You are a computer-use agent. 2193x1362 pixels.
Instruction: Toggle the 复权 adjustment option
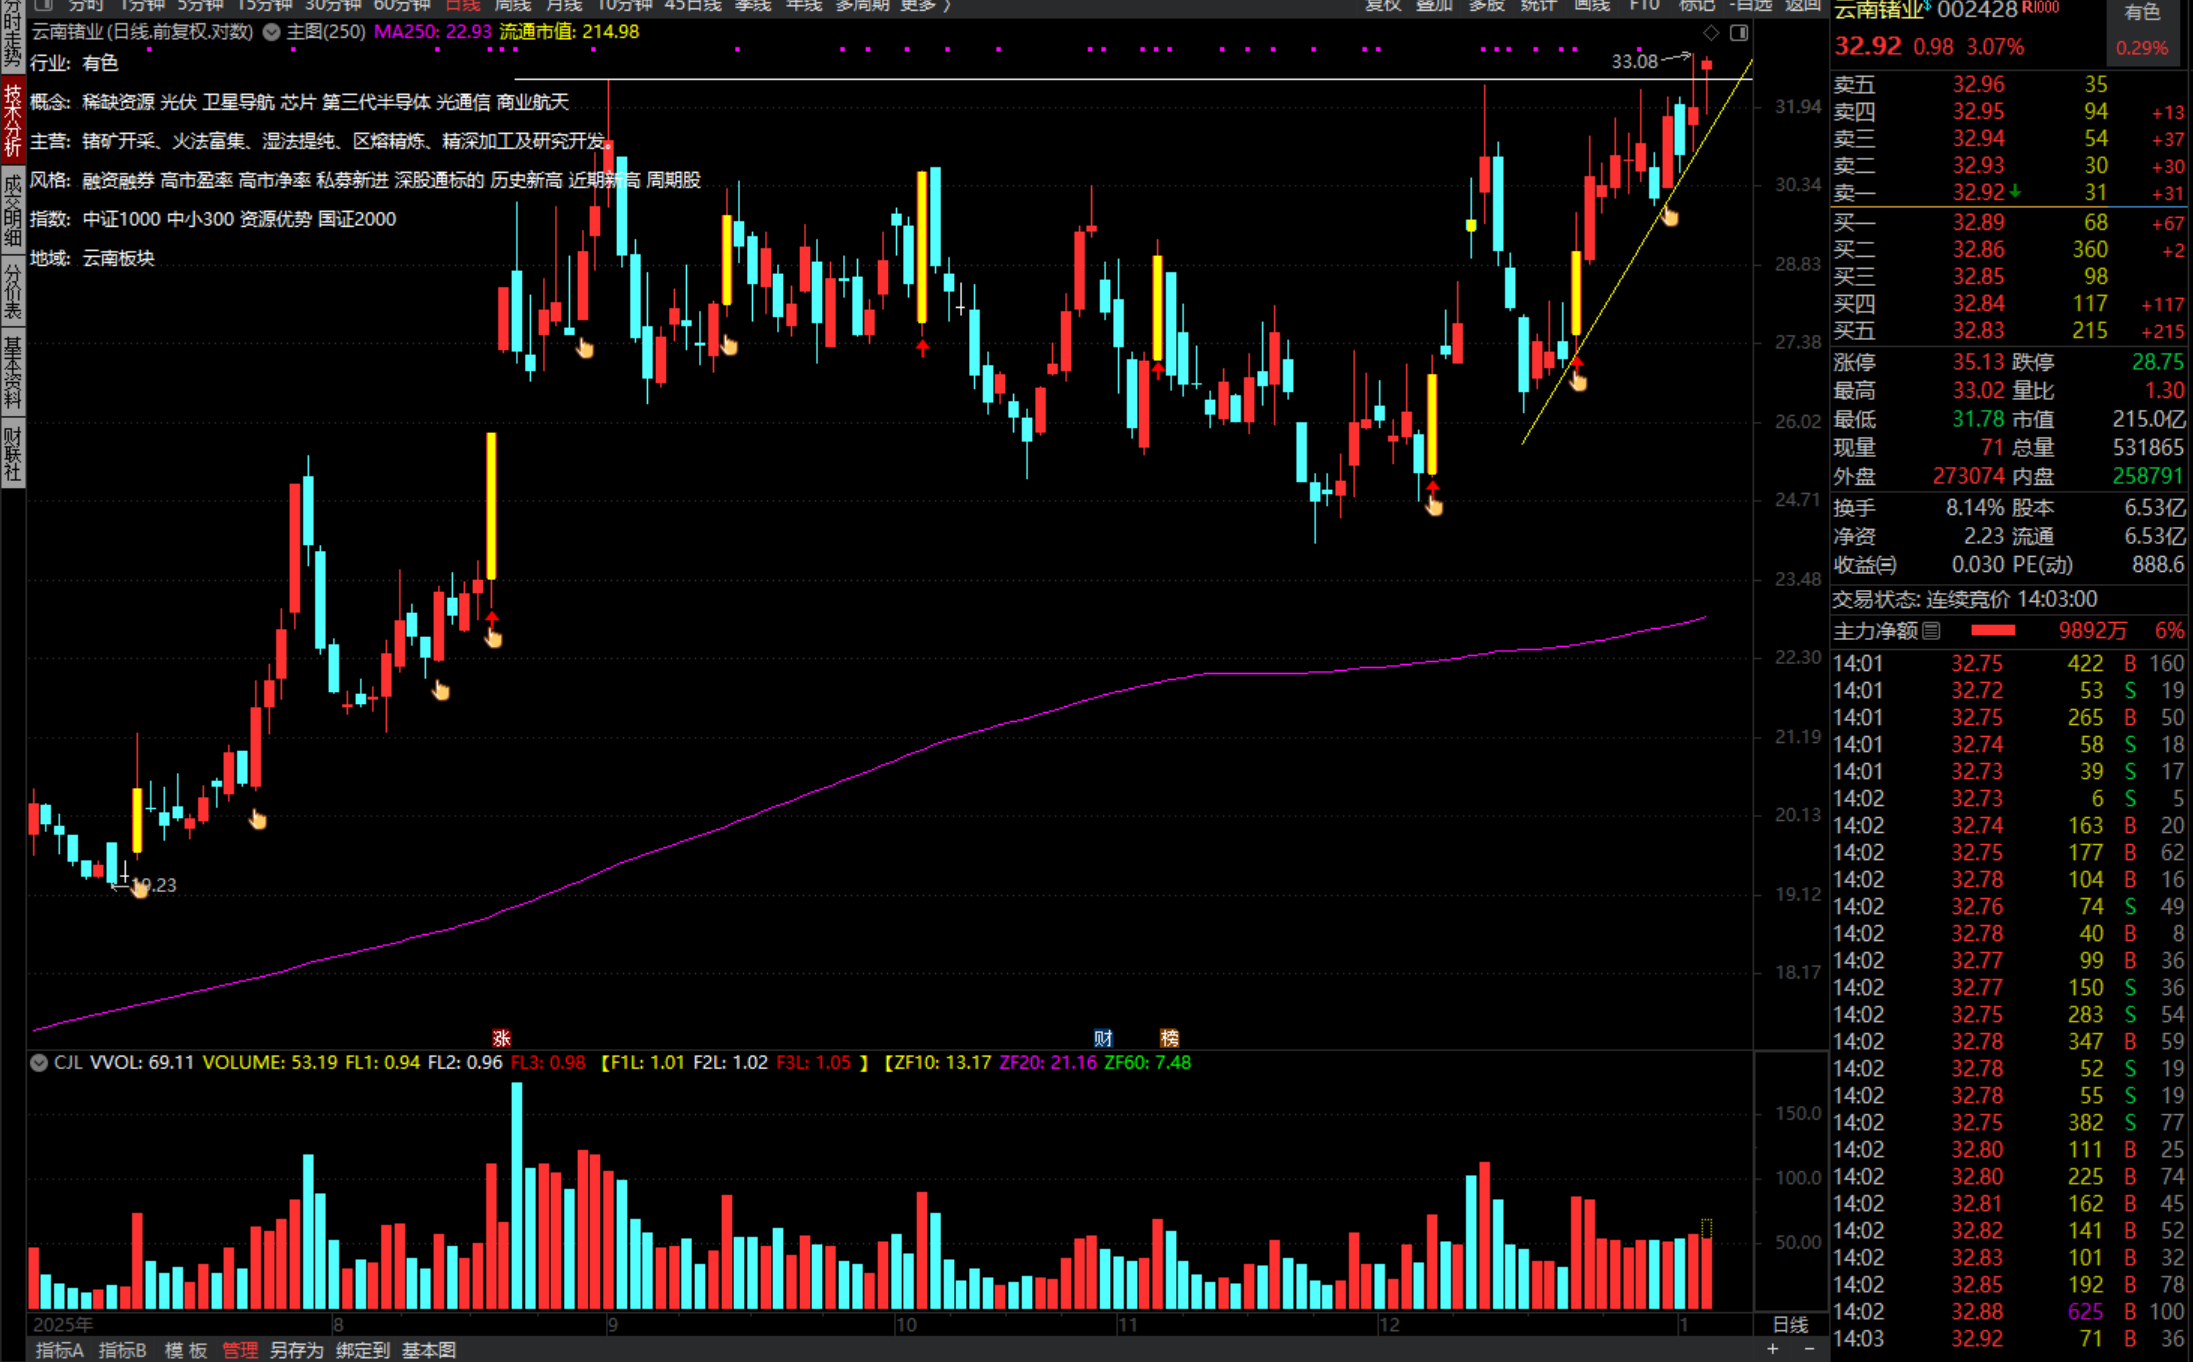coord(1383,5)
